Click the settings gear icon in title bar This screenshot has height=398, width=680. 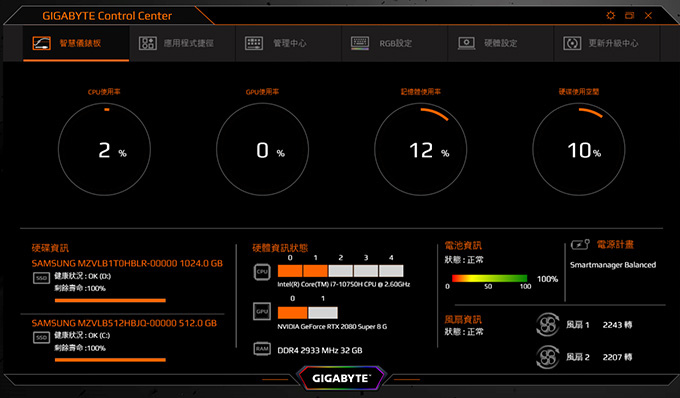[x=611, y=16]
